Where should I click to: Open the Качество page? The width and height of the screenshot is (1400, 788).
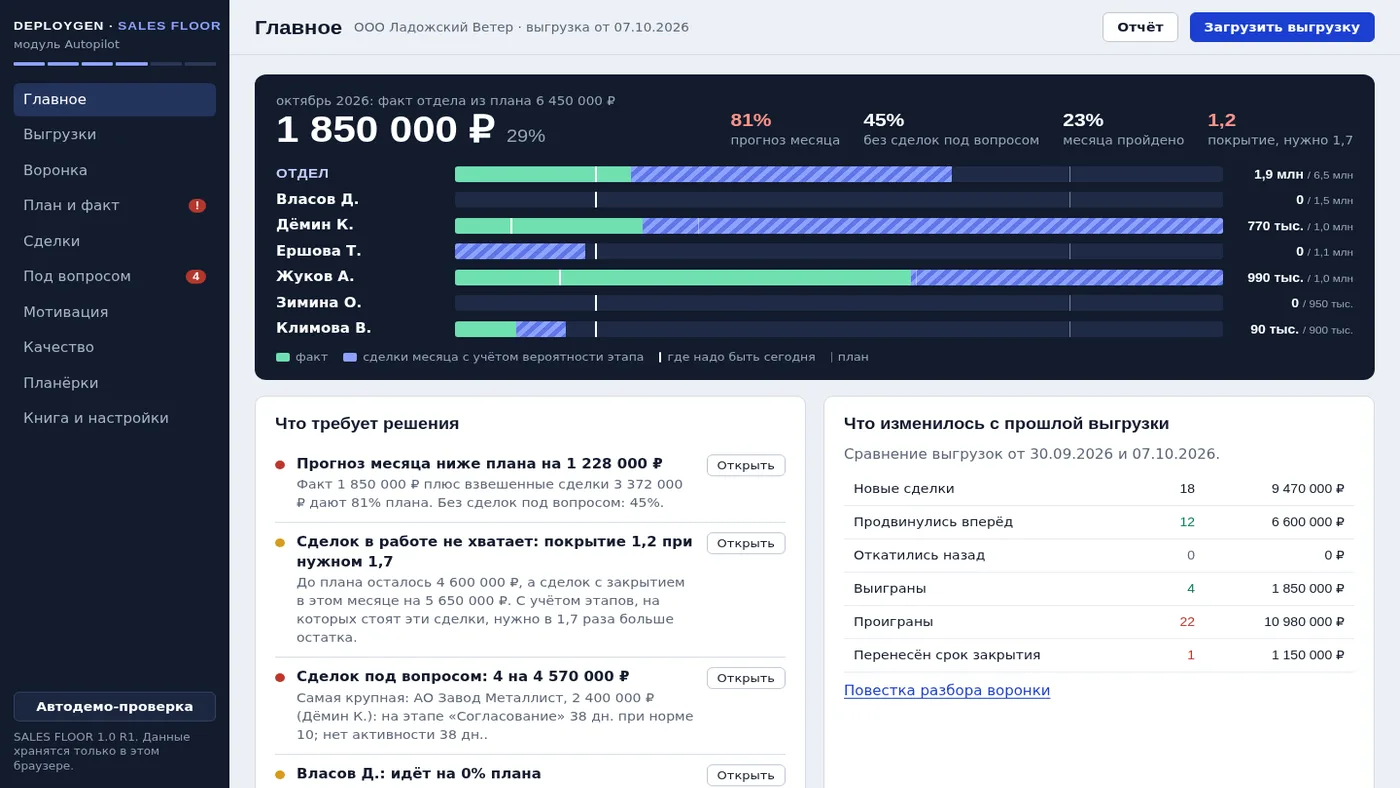click(115, 347)
